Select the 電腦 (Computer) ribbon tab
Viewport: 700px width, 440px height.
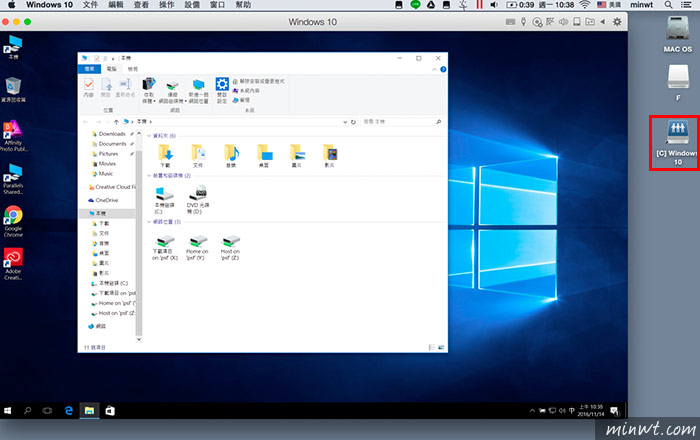pyautogui.click(x=111, y=69)
